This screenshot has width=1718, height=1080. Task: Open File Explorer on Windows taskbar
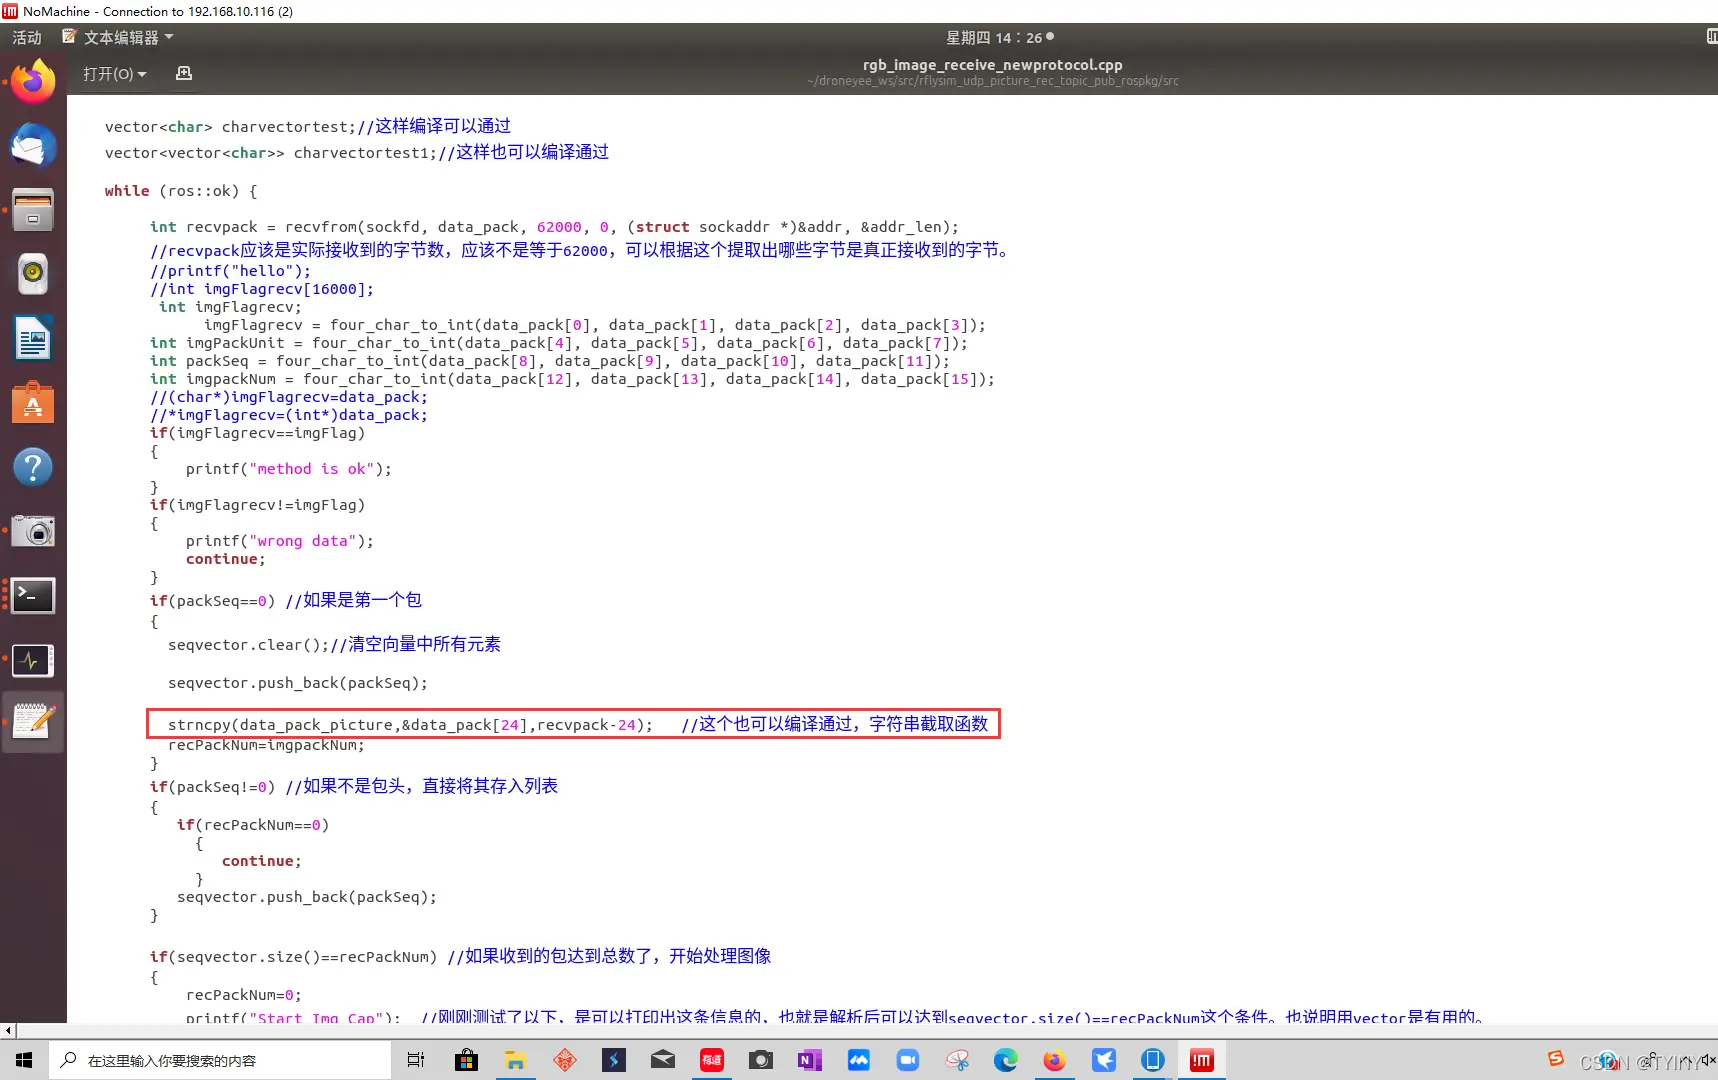515,1060
